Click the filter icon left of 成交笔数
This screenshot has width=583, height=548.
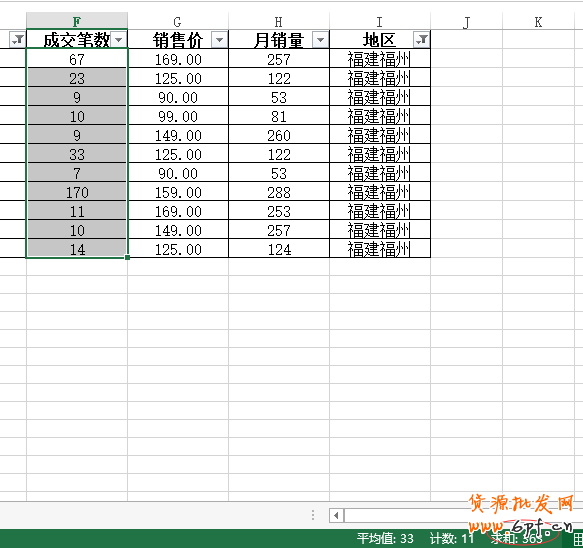coord(17,39)
